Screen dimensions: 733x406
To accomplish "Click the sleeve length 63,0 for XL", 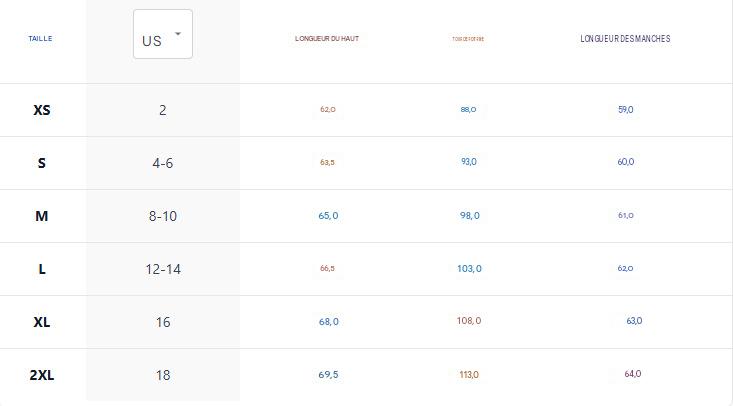I will coord(634,321).
